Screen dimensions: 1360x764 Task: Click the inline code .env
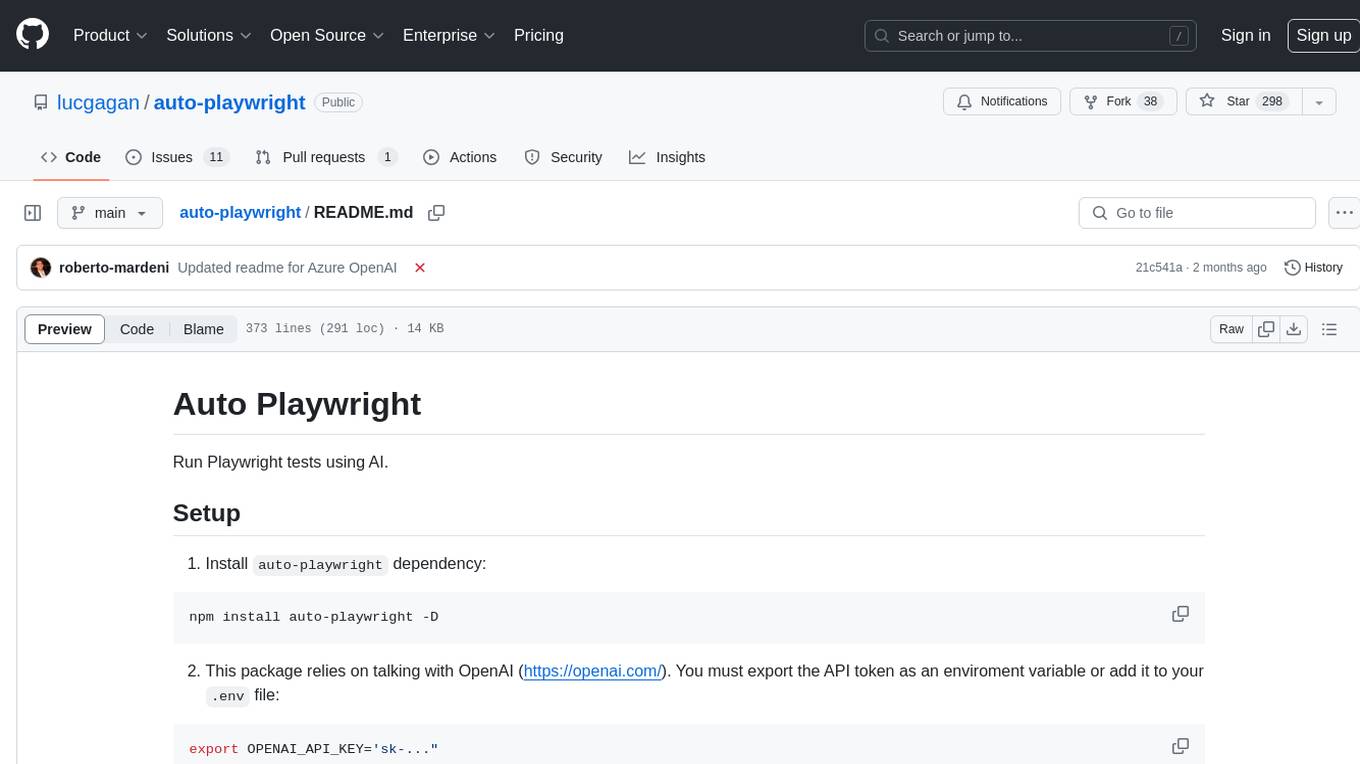[x=228, y=697]
